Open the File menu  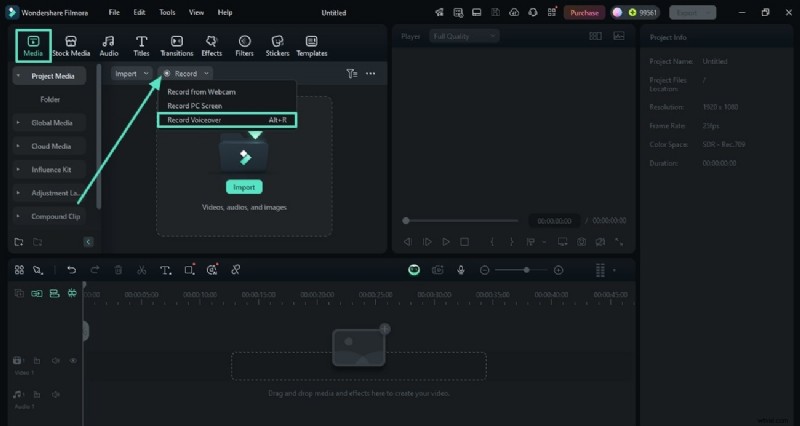click(114, 12)
